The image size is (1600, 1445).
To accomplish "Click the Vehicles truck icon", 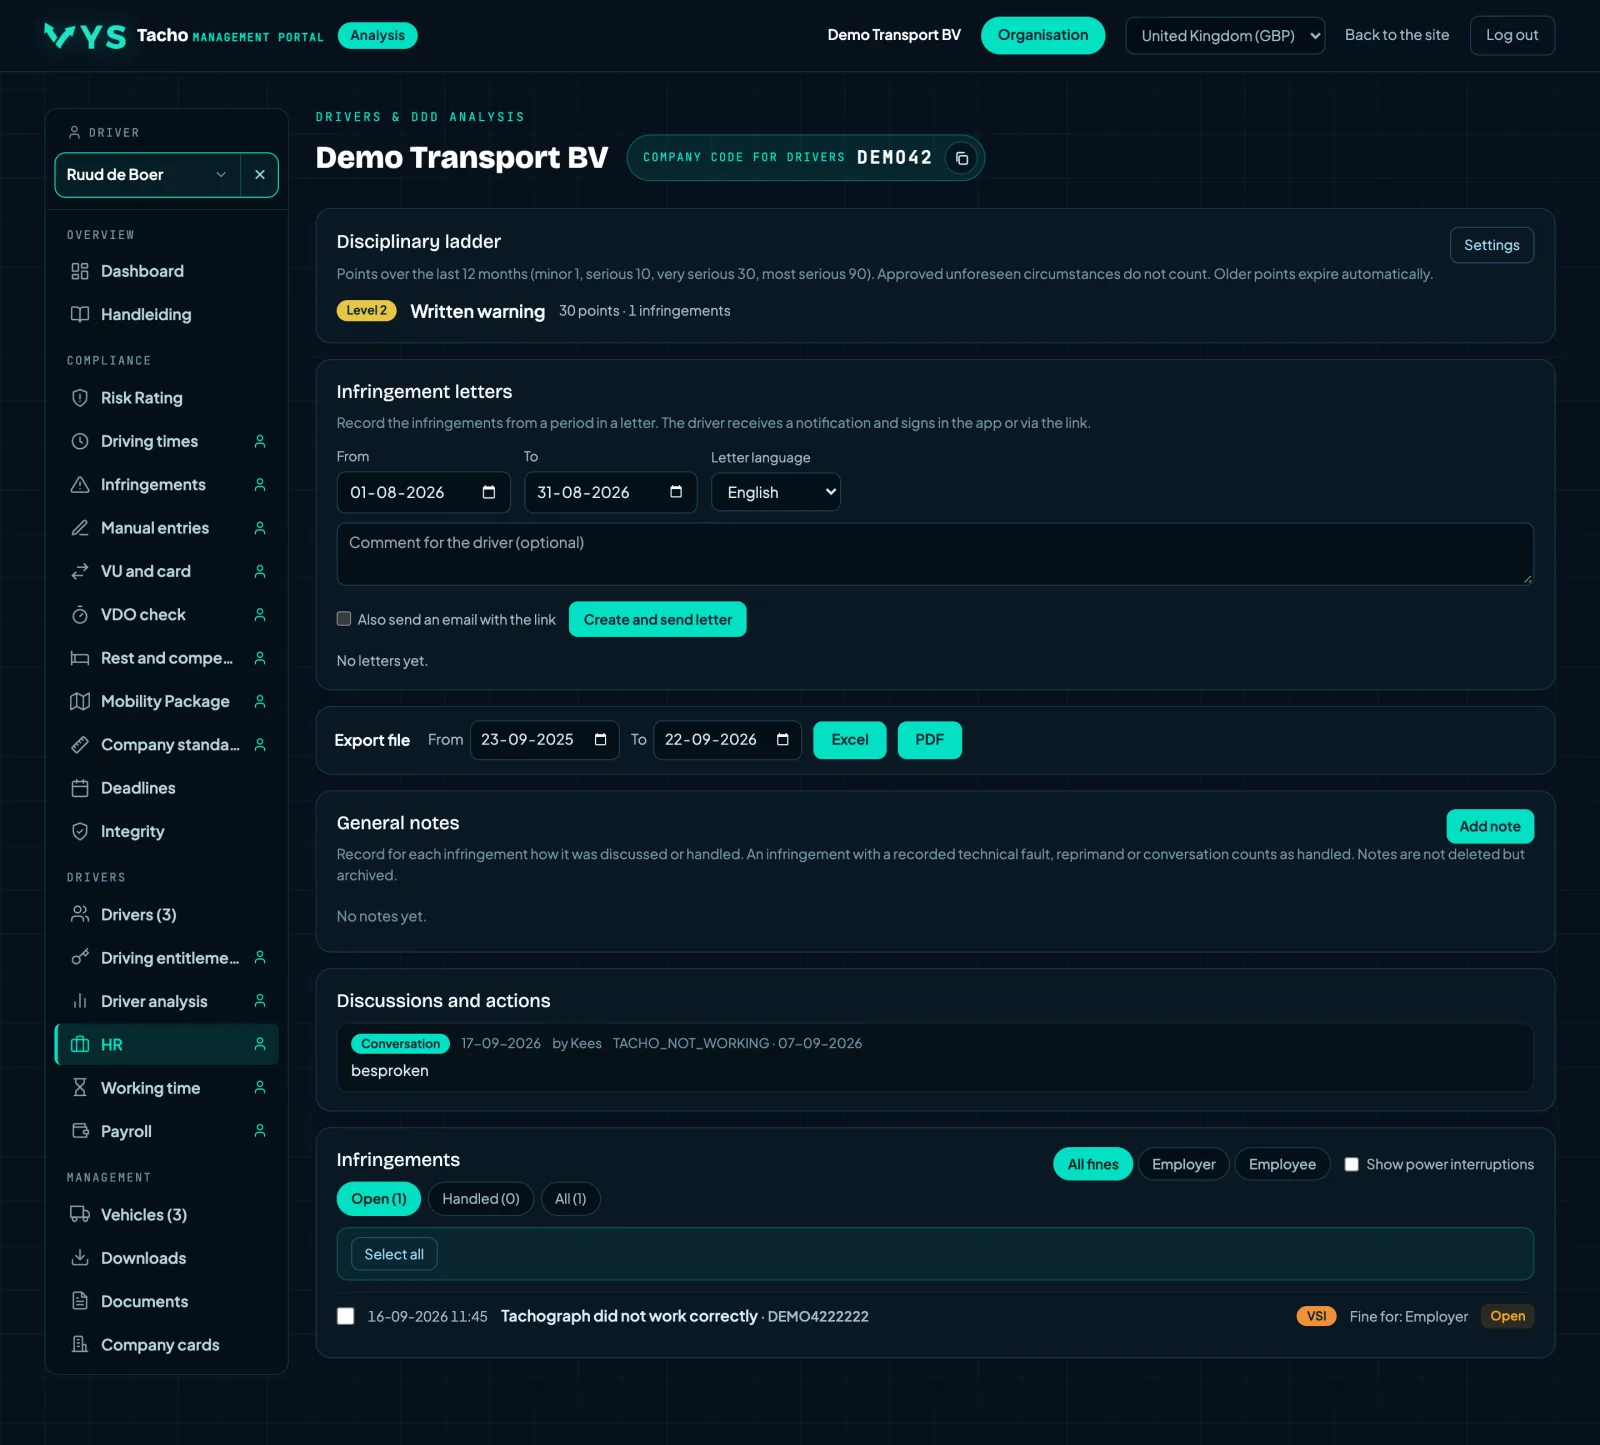I will [80, 1215].
